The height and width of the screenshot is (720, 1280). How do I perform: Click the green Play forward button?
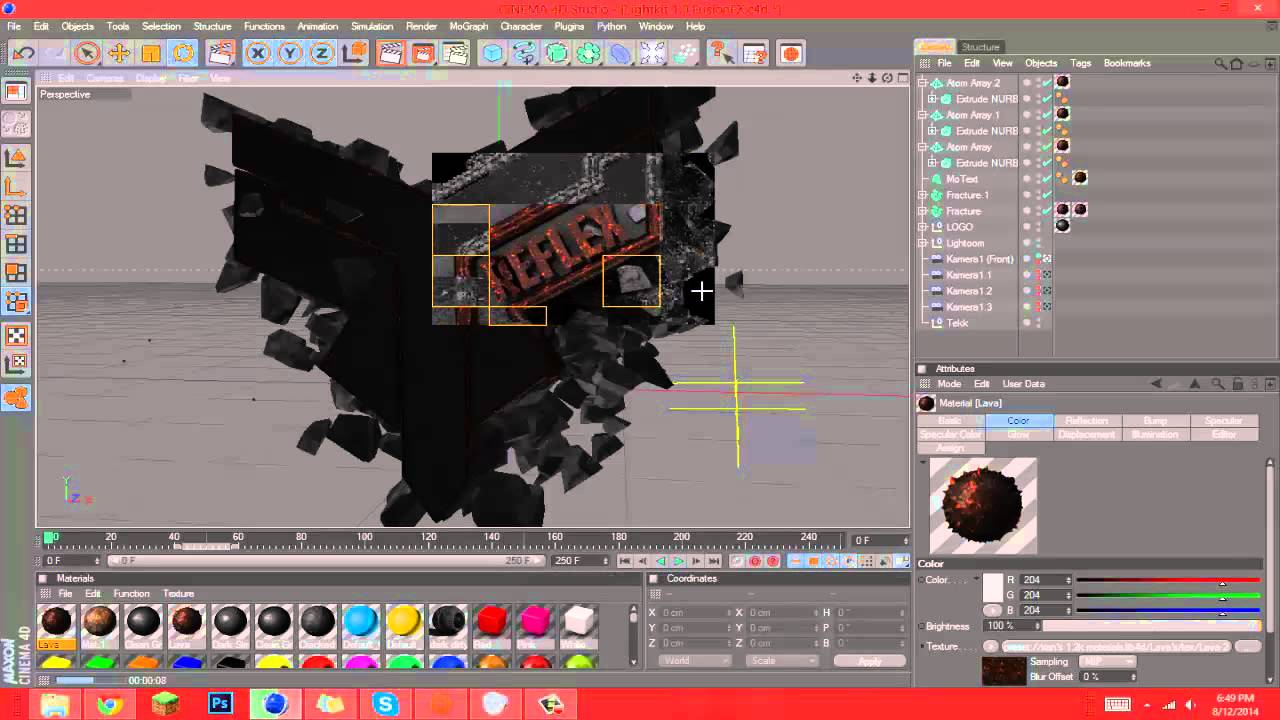click(678, 562)
